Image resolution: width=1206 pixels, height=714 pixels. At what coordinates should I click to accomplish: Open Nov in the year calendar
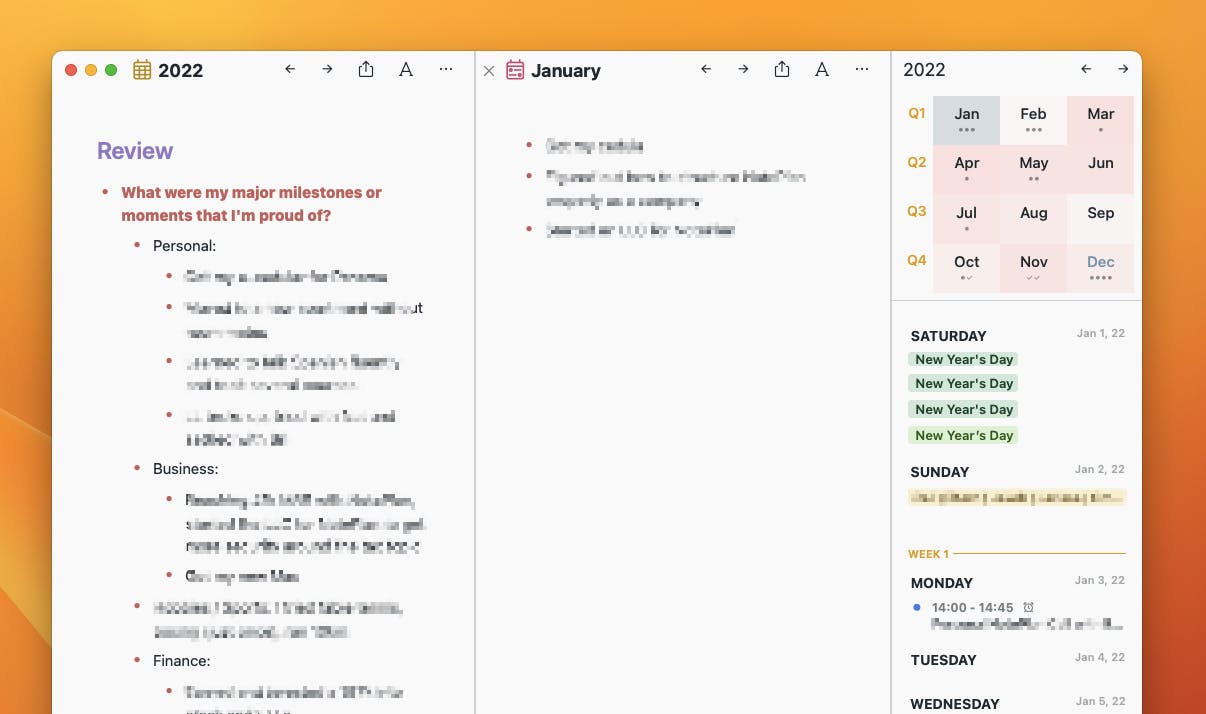pyautogui.click(x=1033, y=268)
